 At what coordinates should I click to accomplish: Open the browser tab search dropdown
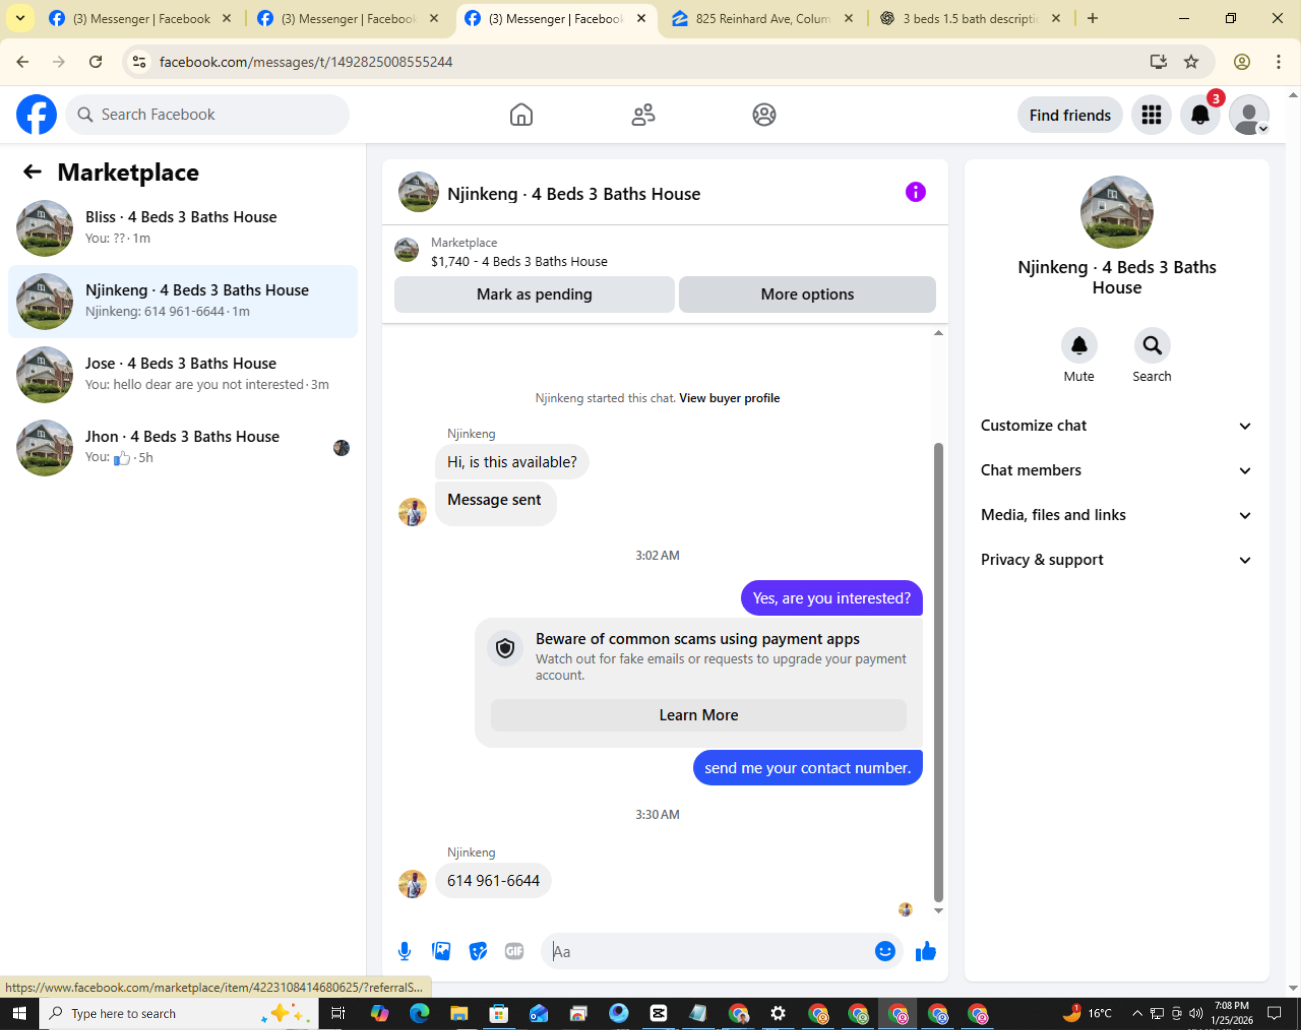click(20, 18)
